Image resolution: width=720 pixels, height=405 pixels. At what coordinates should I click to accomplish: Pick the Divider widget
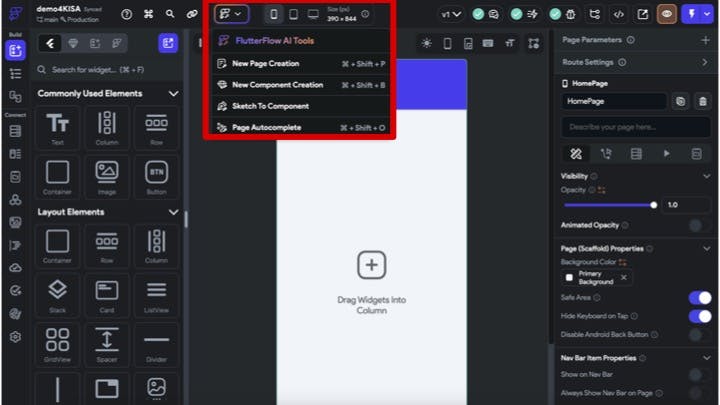click(x=156, y=345)
